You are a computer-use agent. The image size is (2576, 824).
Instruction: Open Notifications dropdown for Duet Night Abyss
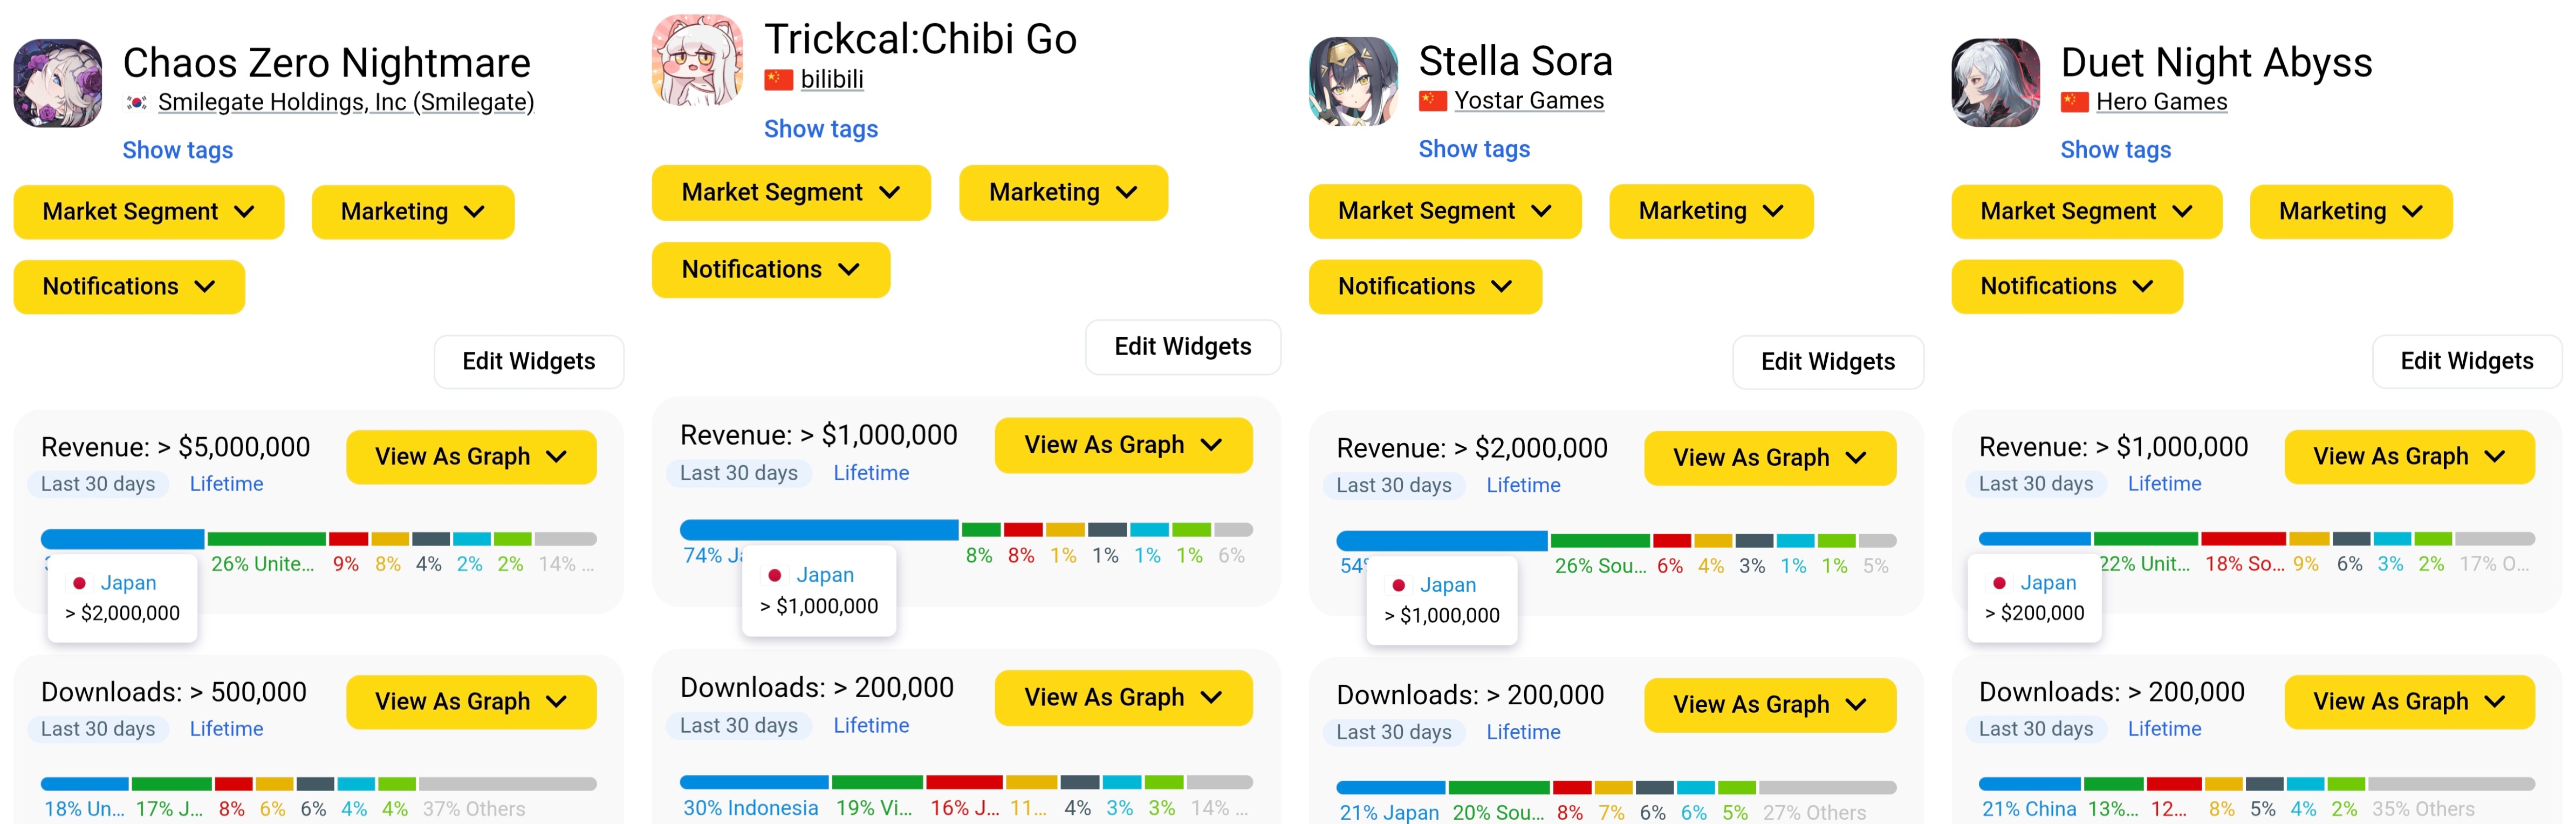pos(2066,287)
